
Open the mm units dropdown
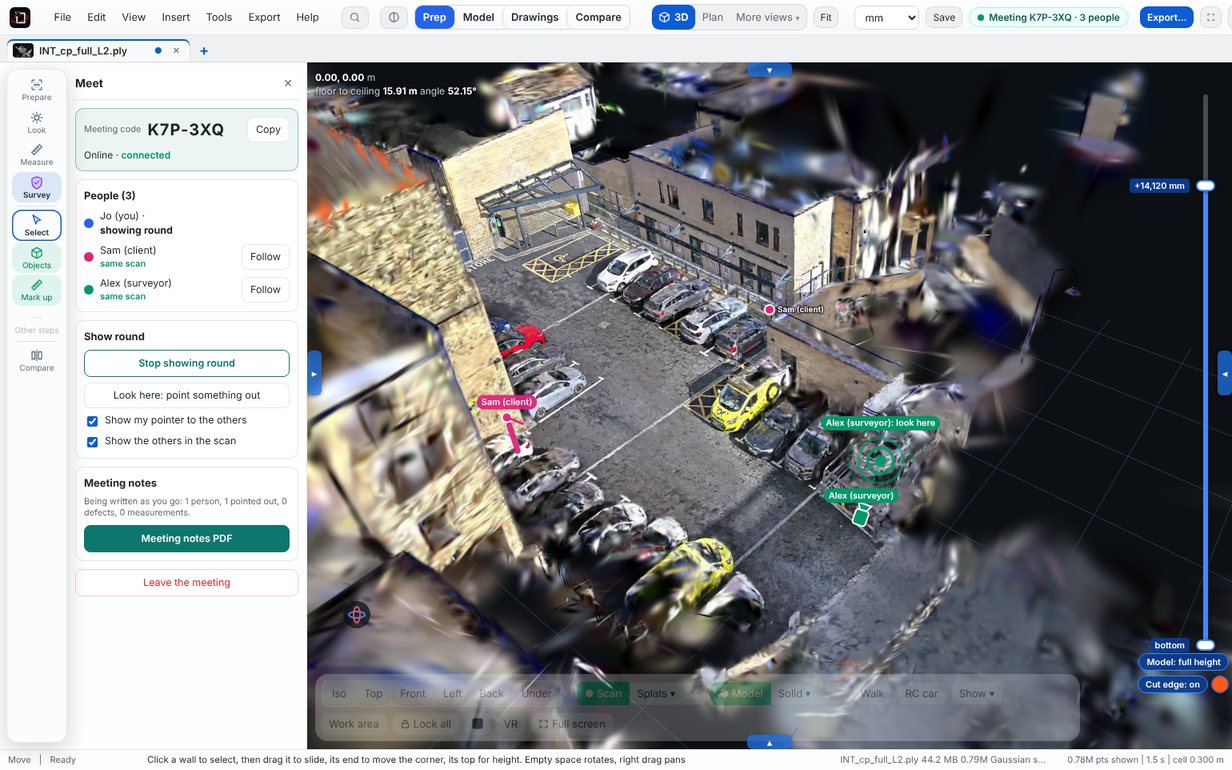tap(886, 17)
